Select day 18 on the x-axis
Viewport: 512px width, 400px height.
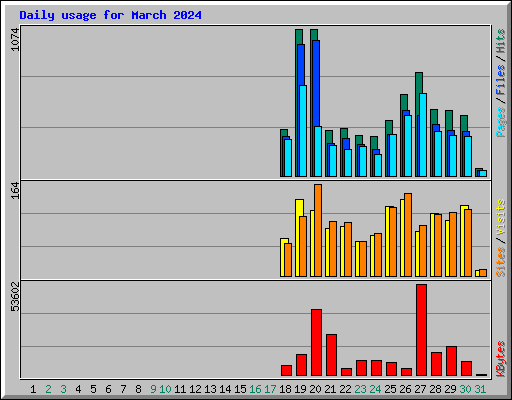285,389
